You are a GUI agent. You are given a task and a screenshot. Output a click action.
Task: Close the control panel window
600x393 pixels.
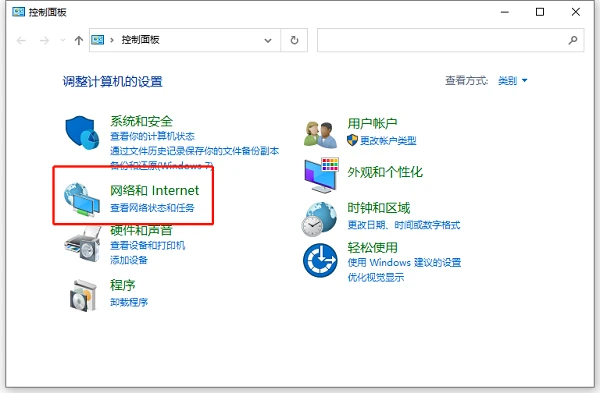[576, 12]
